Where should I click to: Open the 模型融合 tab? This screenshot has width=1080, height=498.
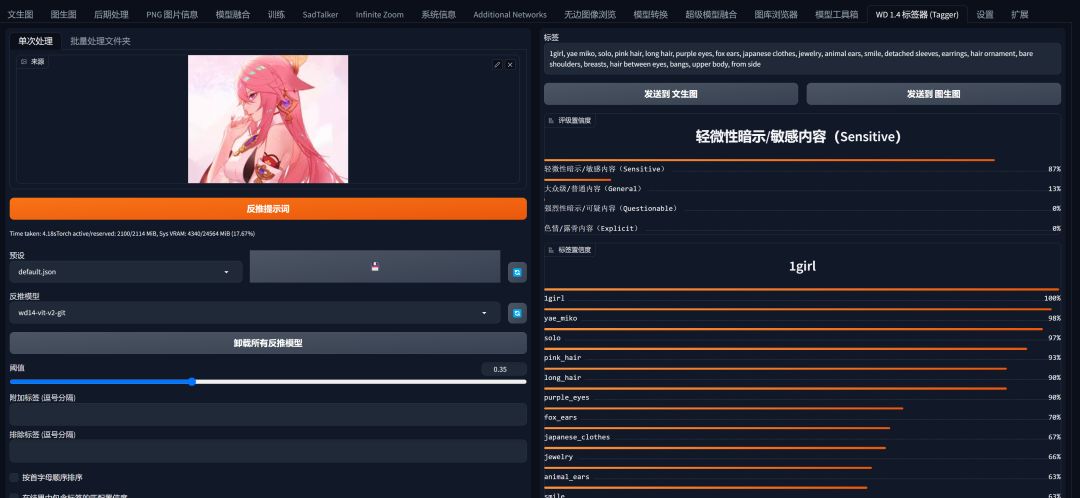tap(233, 14)
